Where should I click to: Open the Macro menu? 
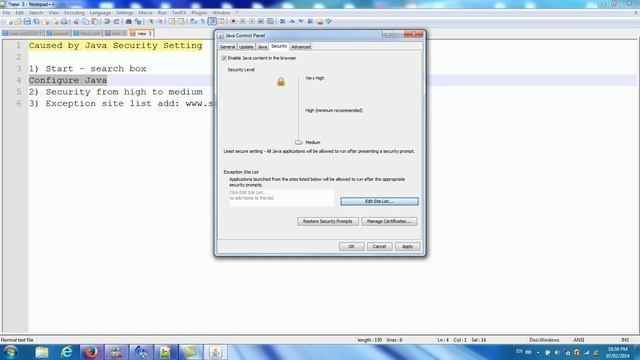145,13
